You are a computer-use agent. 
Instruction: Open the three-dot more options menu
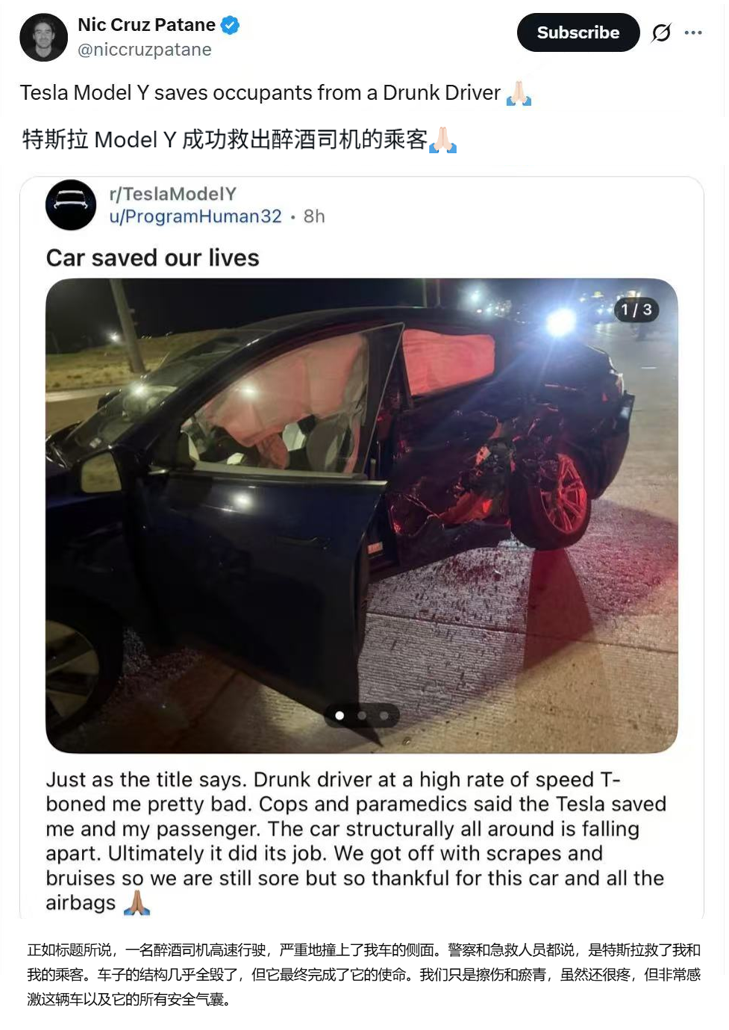tap(693, 32)
